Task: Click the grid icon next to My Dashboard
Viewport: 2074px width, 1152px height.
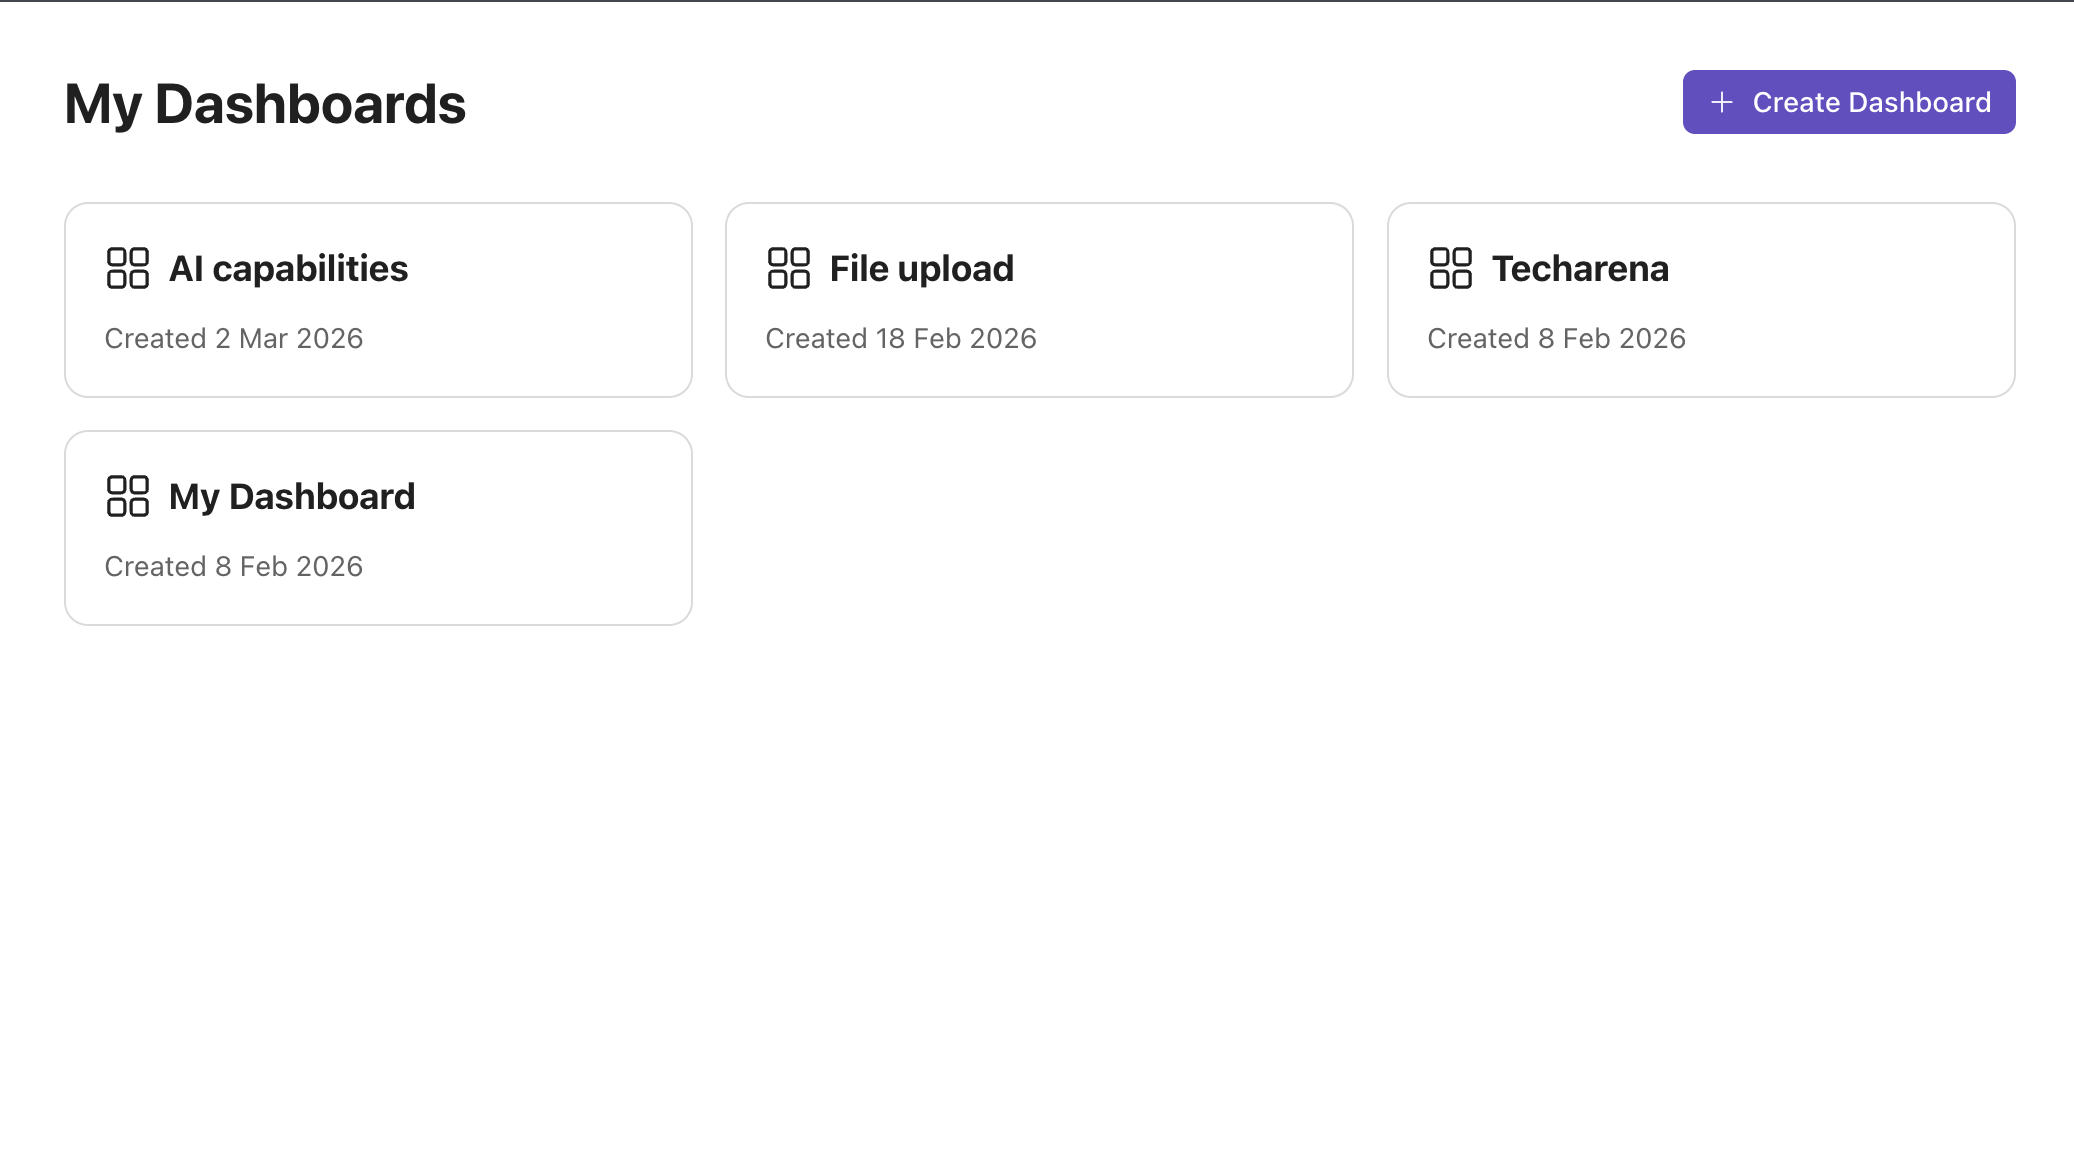Action: 128,496
